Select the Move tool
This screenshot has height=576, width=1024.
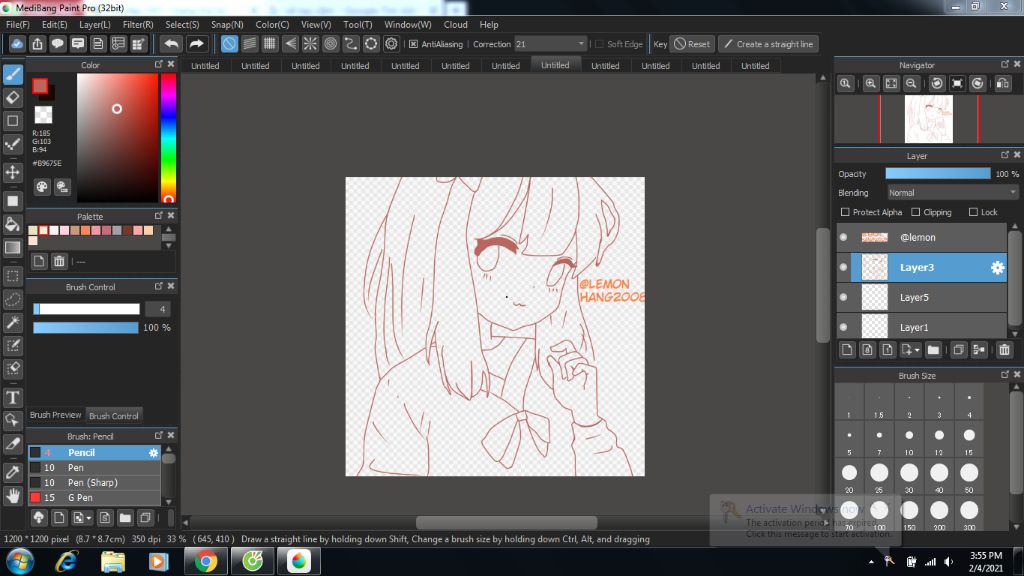point(13,172)
